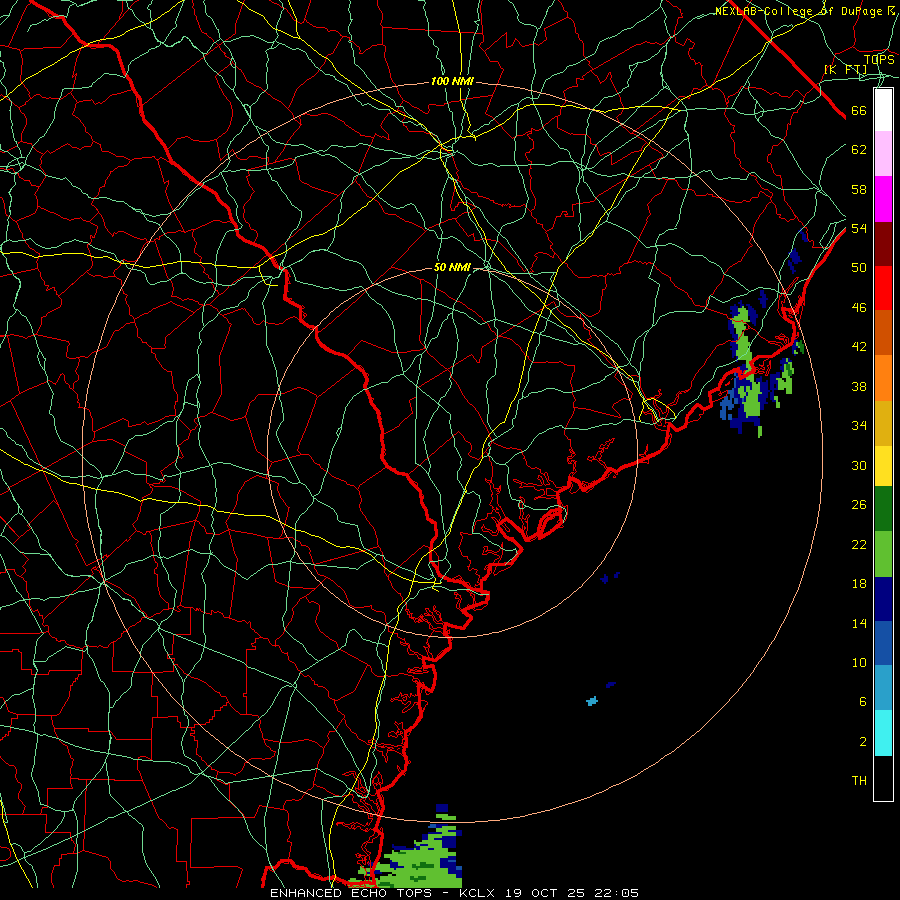Click the light green legend swatch
This screenshot has height=900, width=900.
pos(883,554)
